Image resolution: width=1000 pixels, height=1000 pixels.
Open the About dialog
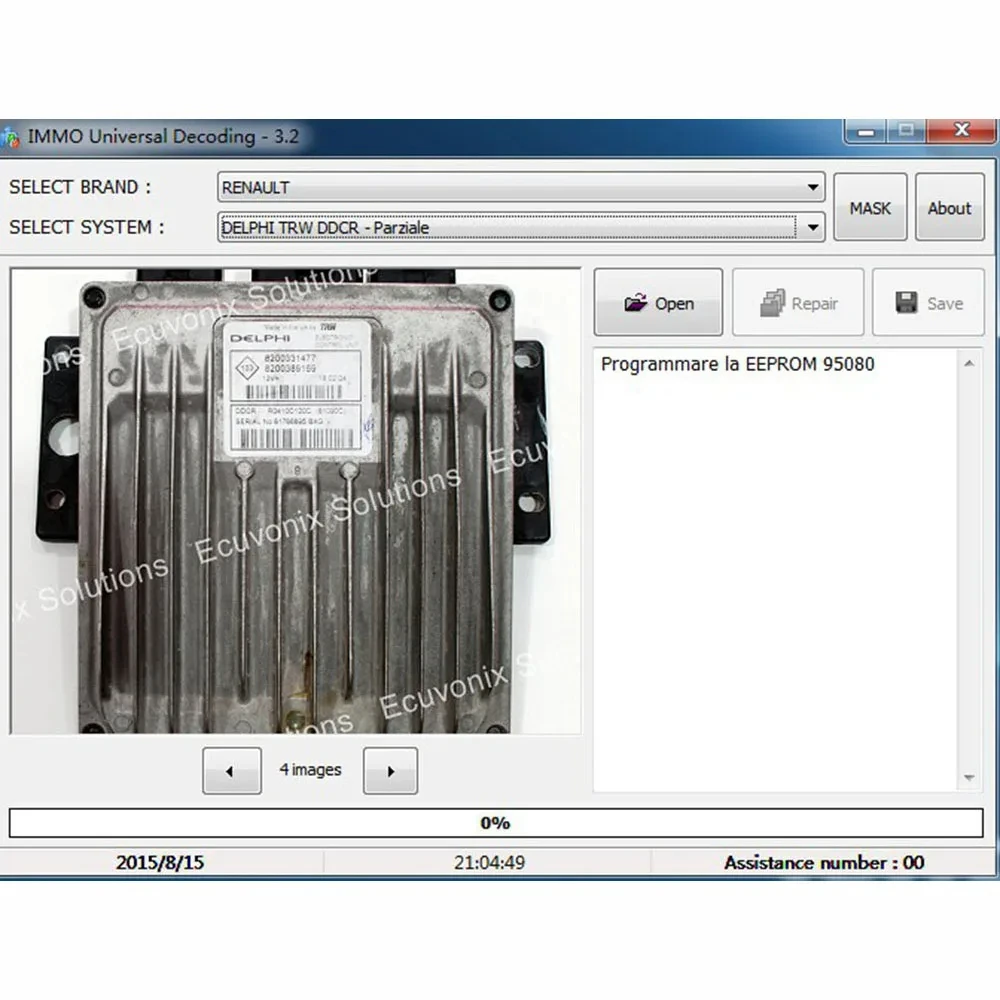click(x=950, y=207)
